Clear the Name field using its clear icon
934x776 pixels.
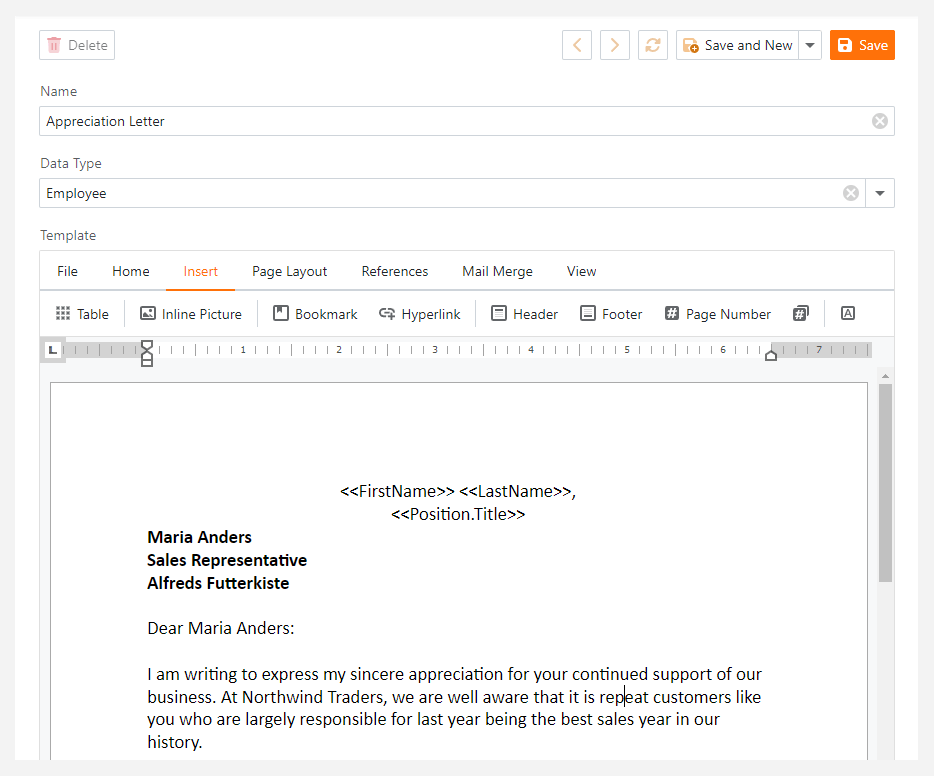tap(879, 120)
